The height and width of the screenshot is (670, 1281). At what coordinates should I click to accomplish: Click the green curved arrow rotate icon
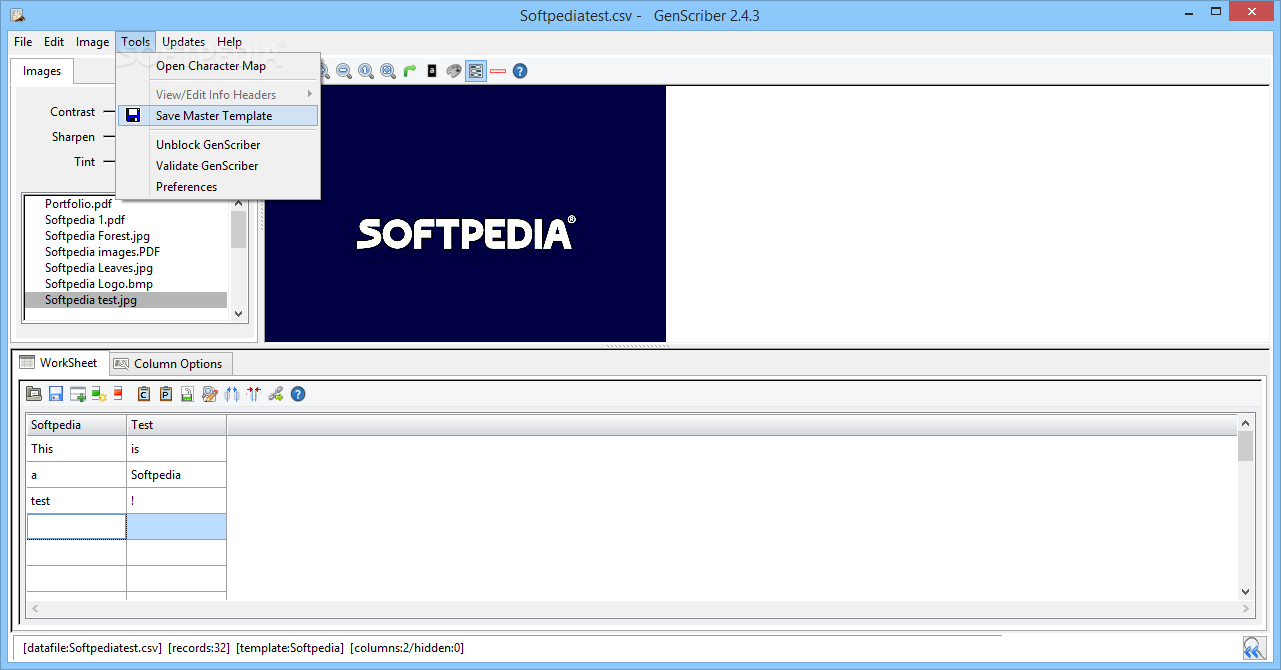tap(410, 71)
